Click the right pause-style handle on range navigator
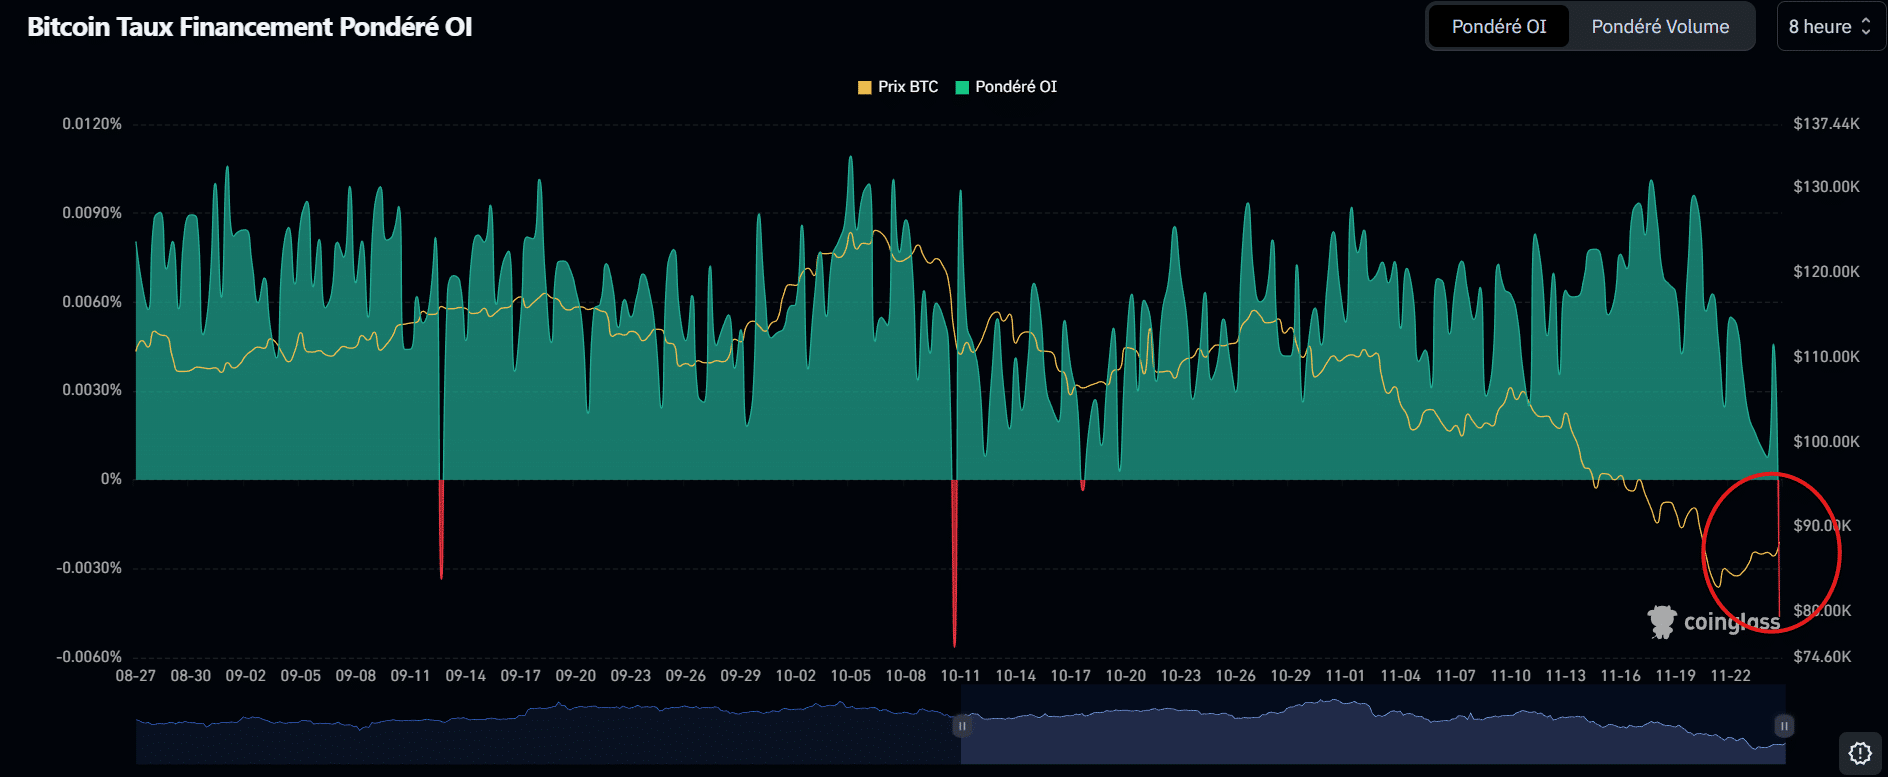This screenshot has width=1888, height=777. click(x=1784, y=726)
